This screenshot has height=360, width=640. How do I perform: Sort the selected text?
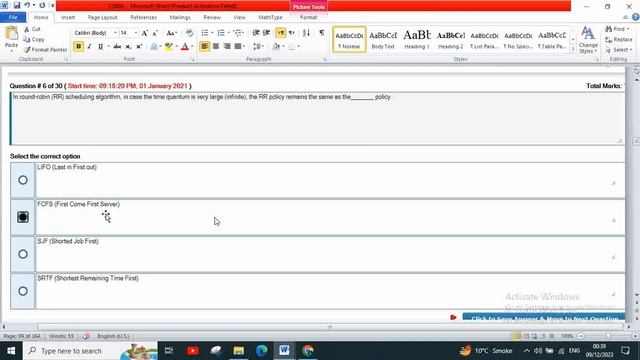(307, 33)
